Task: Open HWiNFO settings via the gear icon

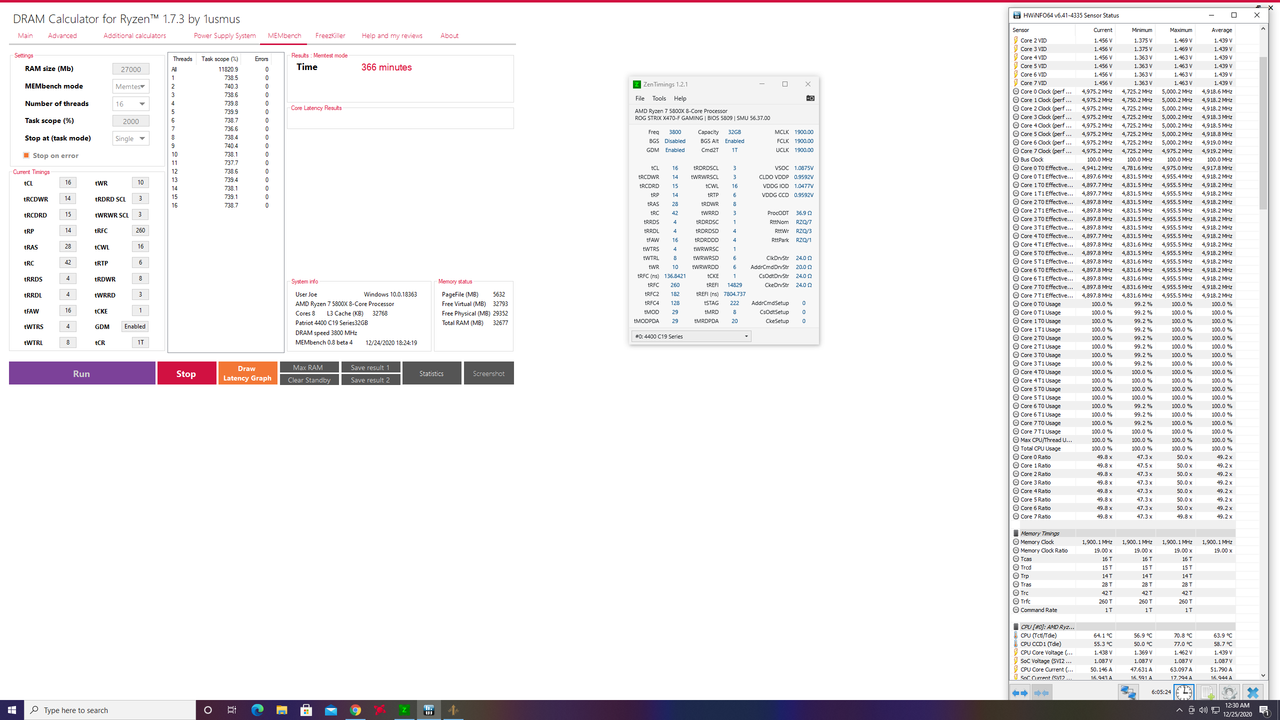Action: [1228, 692]
